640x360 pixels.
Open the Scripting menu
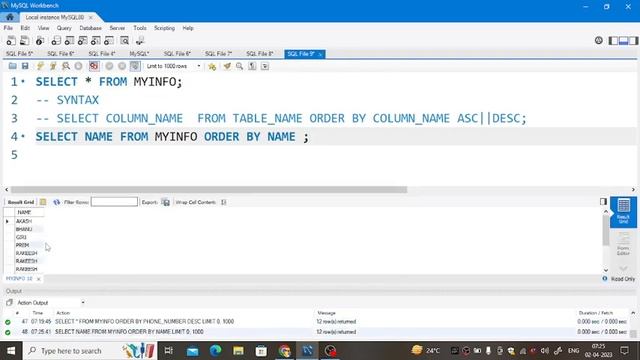click(x=164, y=28)
